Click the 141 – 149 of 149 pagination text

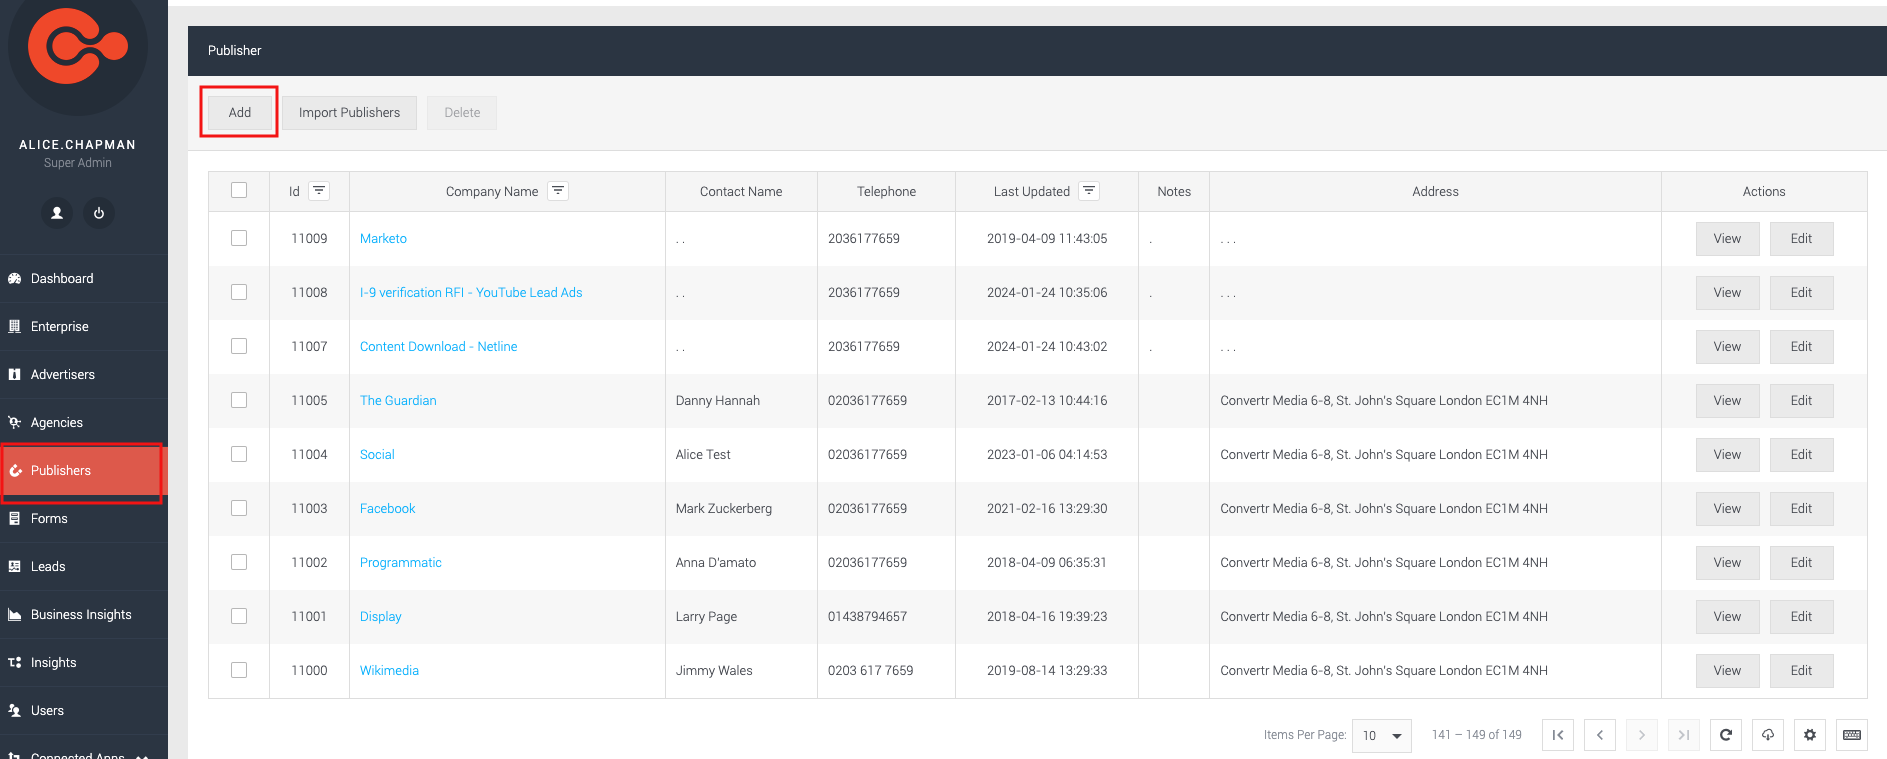pos(1476,735)
